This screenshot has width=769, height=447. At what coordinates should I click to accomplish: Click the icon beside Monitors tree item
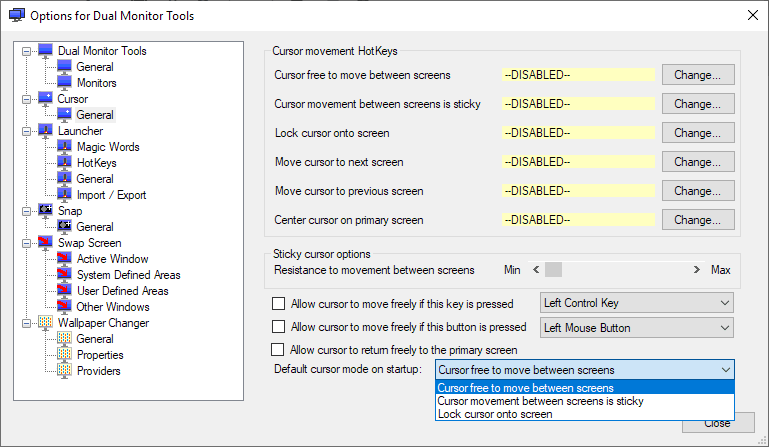(64, 82)
